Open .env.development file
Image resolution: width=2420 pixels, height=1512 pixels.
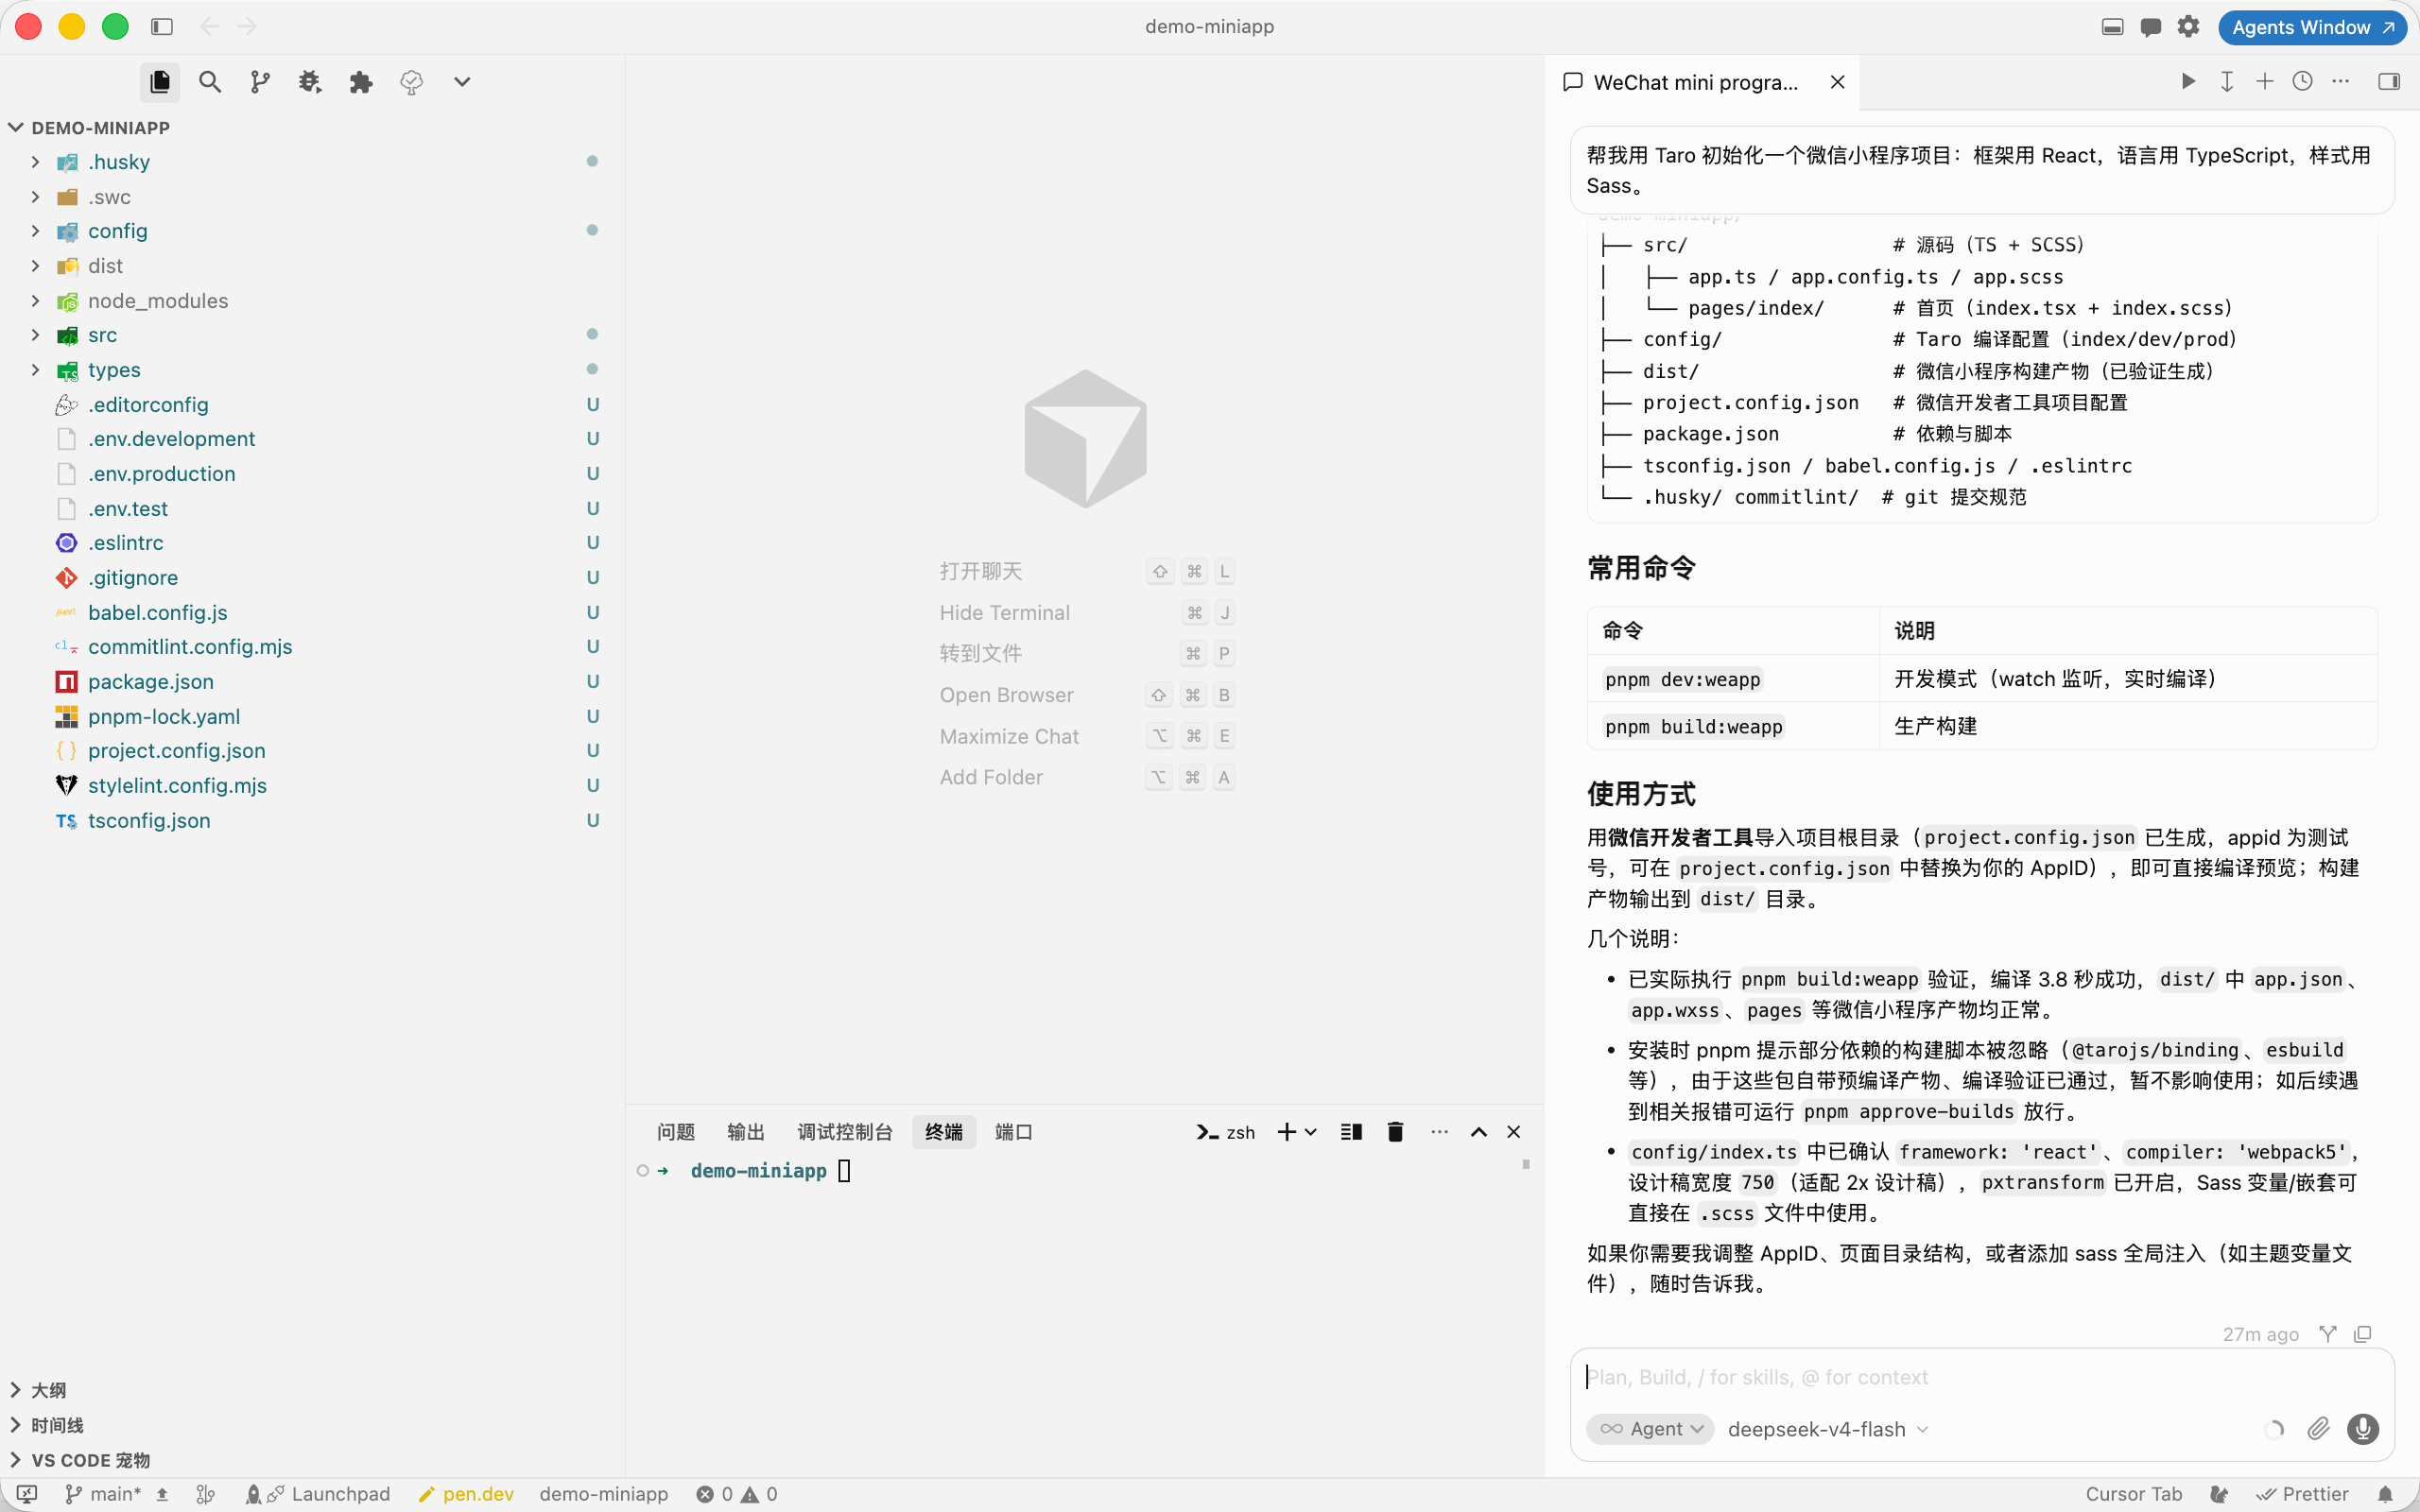[310, 439]
